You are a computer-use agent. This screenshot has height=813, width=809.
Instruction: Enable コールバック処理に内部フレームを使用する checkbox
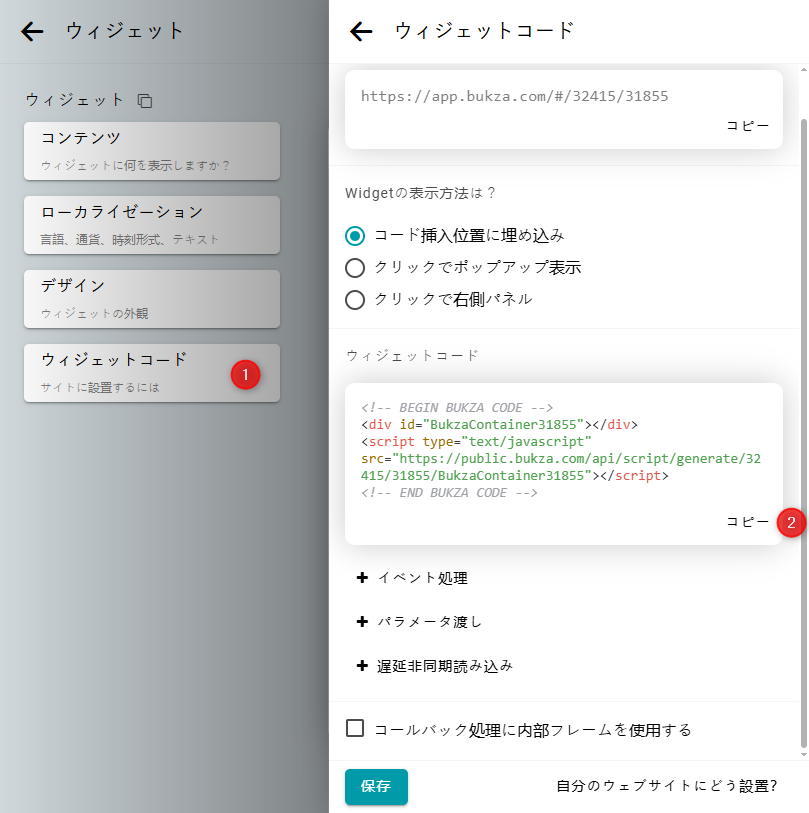click(x=355, y=729)
